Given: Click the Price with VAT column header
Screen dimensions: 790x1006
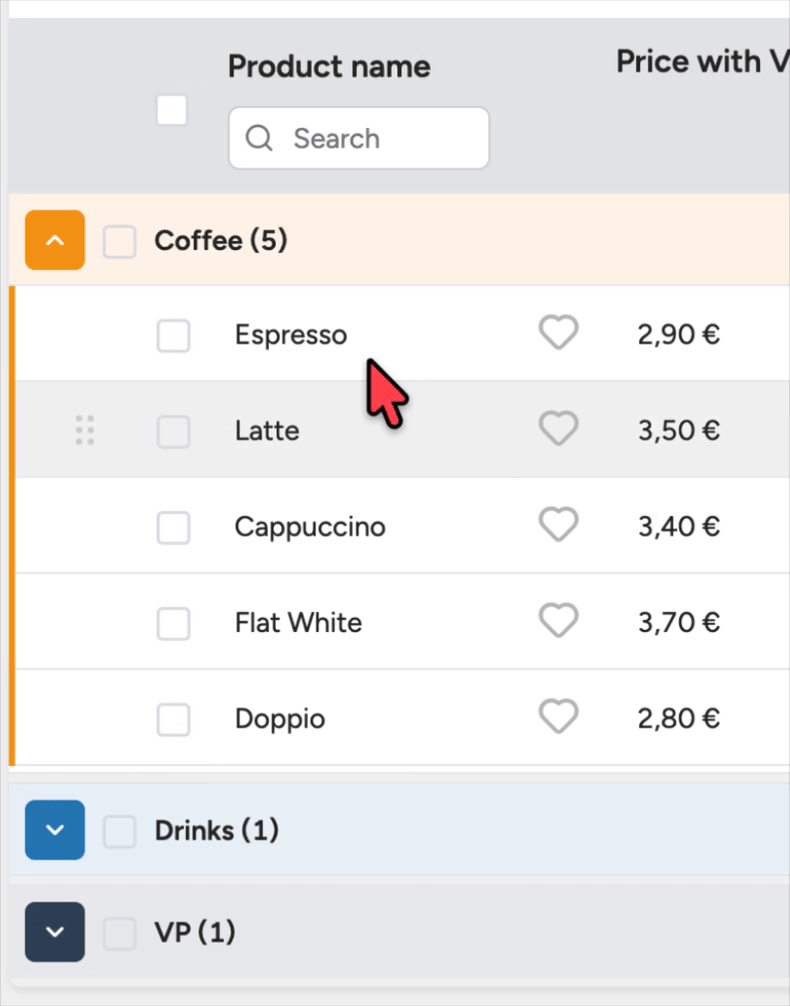Looking at the screenshot, I should click(703, 62).
